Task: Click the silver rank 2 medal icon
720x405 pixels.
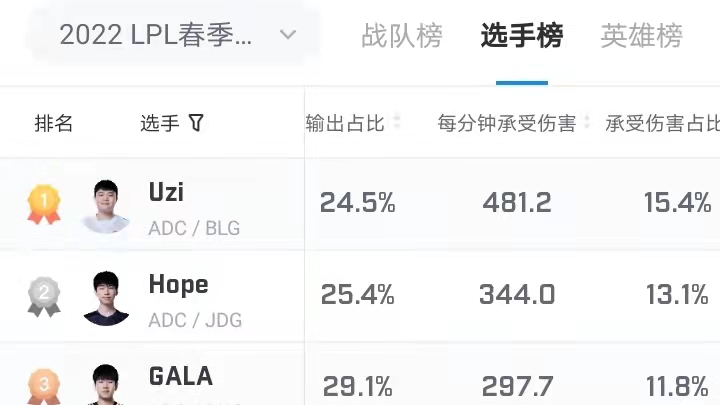Action: pyautogui.click(x=44, y=297)
